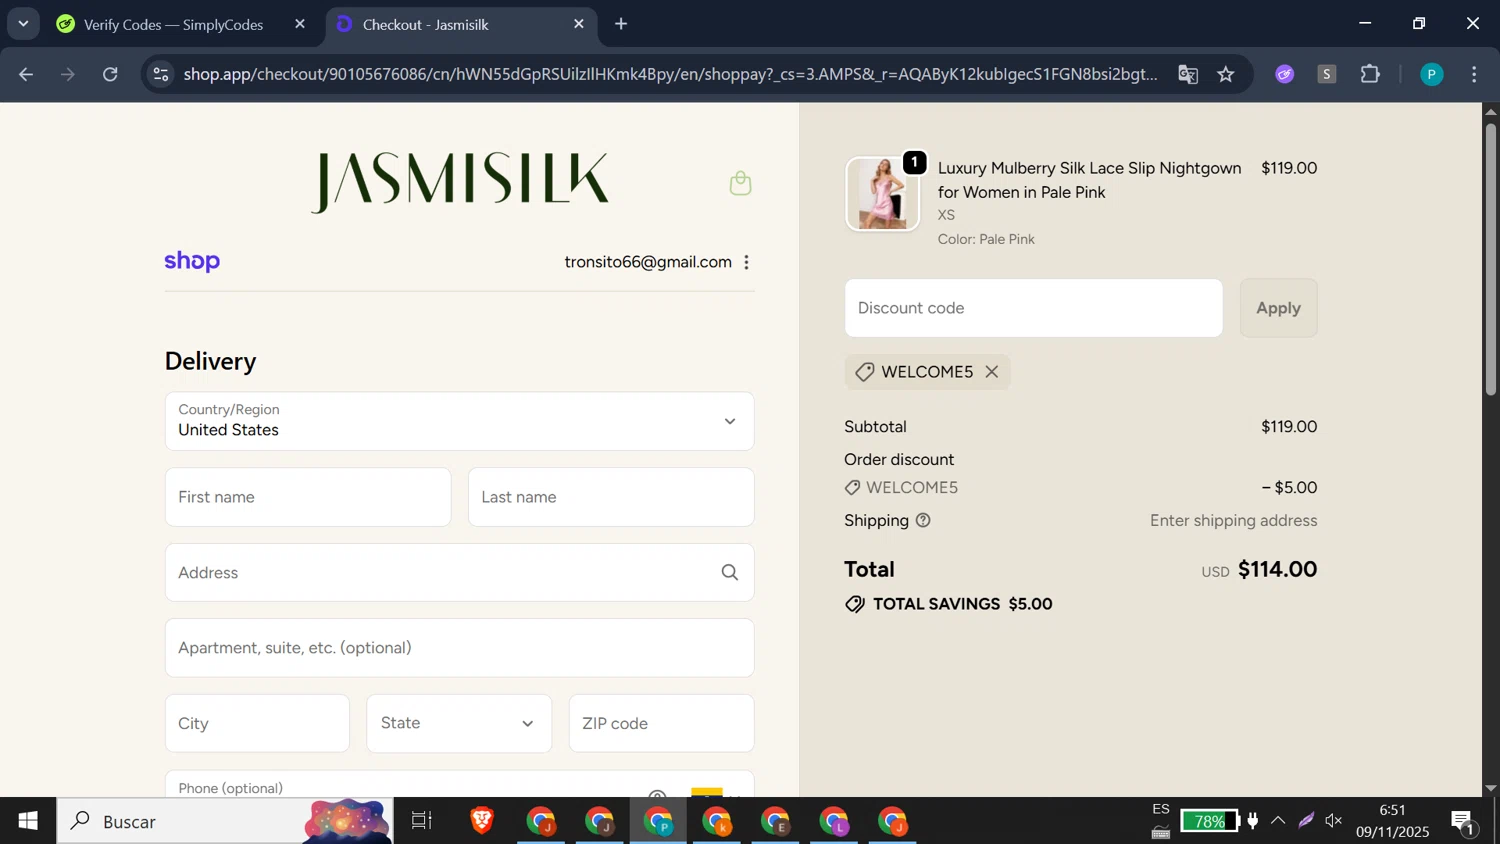Bookmark this page with star icon
The image size is (1500, 844).
pos(1226,74)
